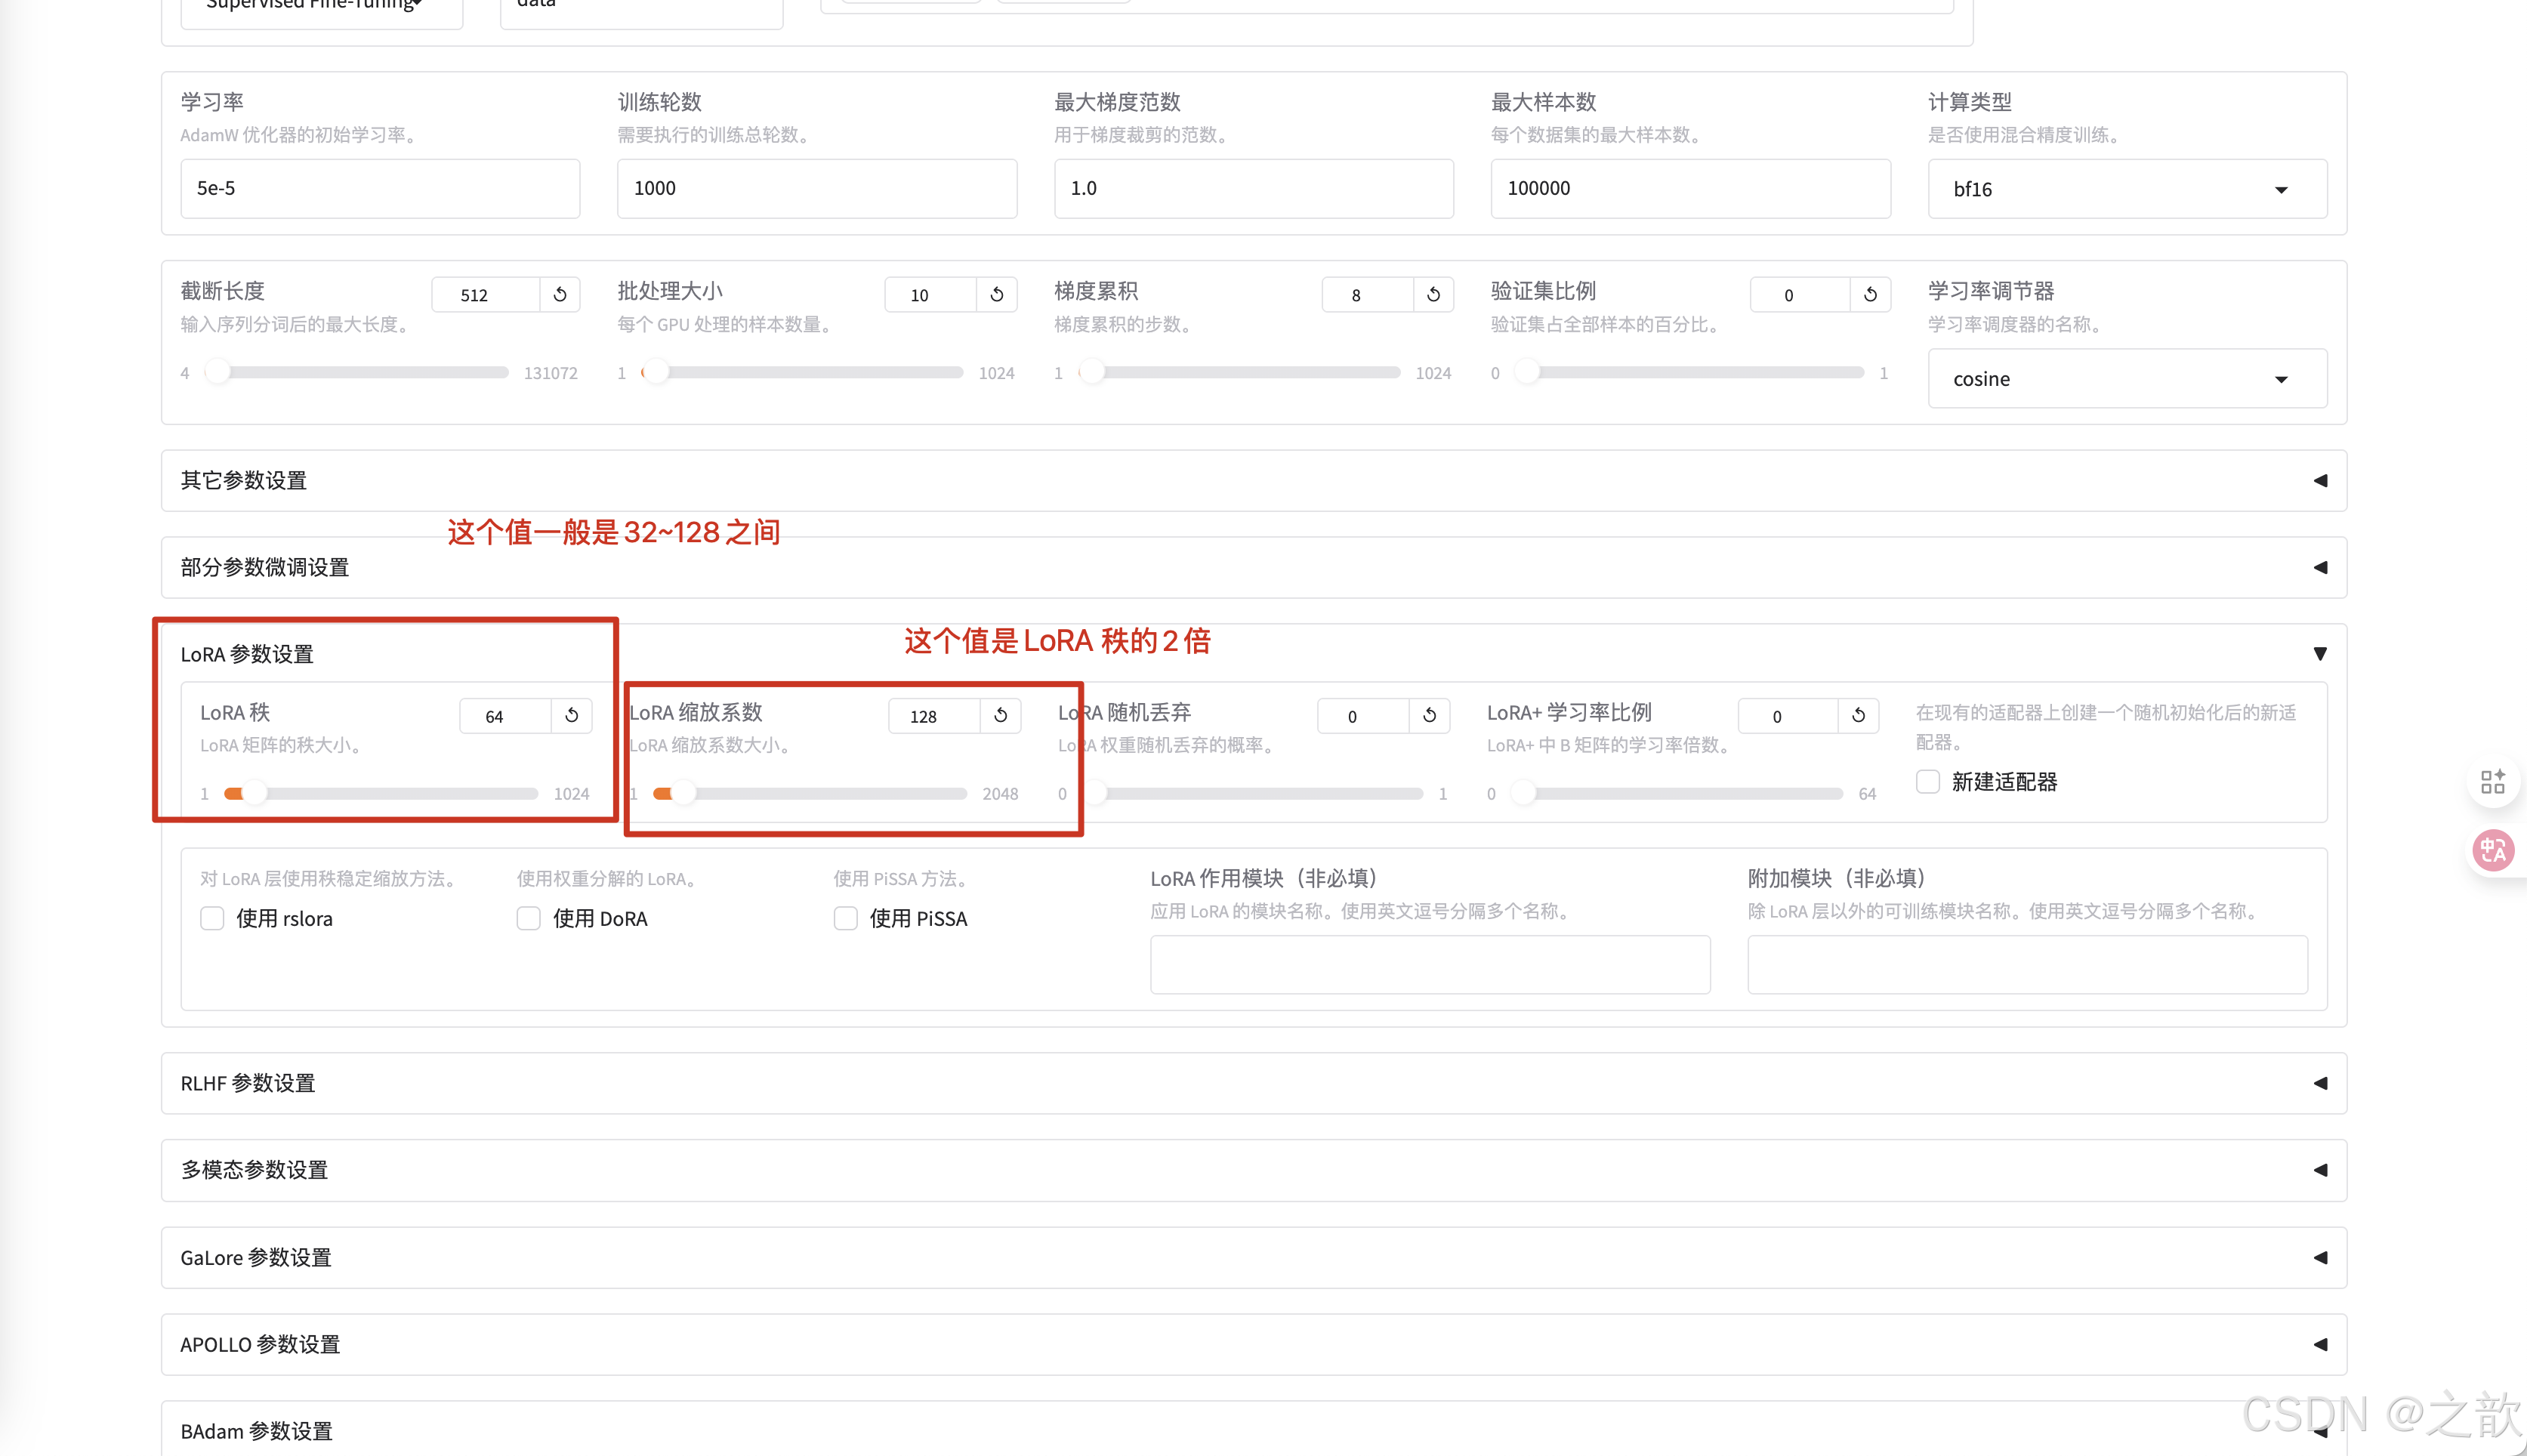The image size is (2527, 1456).
Task: Open the 计算类型 bf16 dropdown
Action: [2127, 189]
